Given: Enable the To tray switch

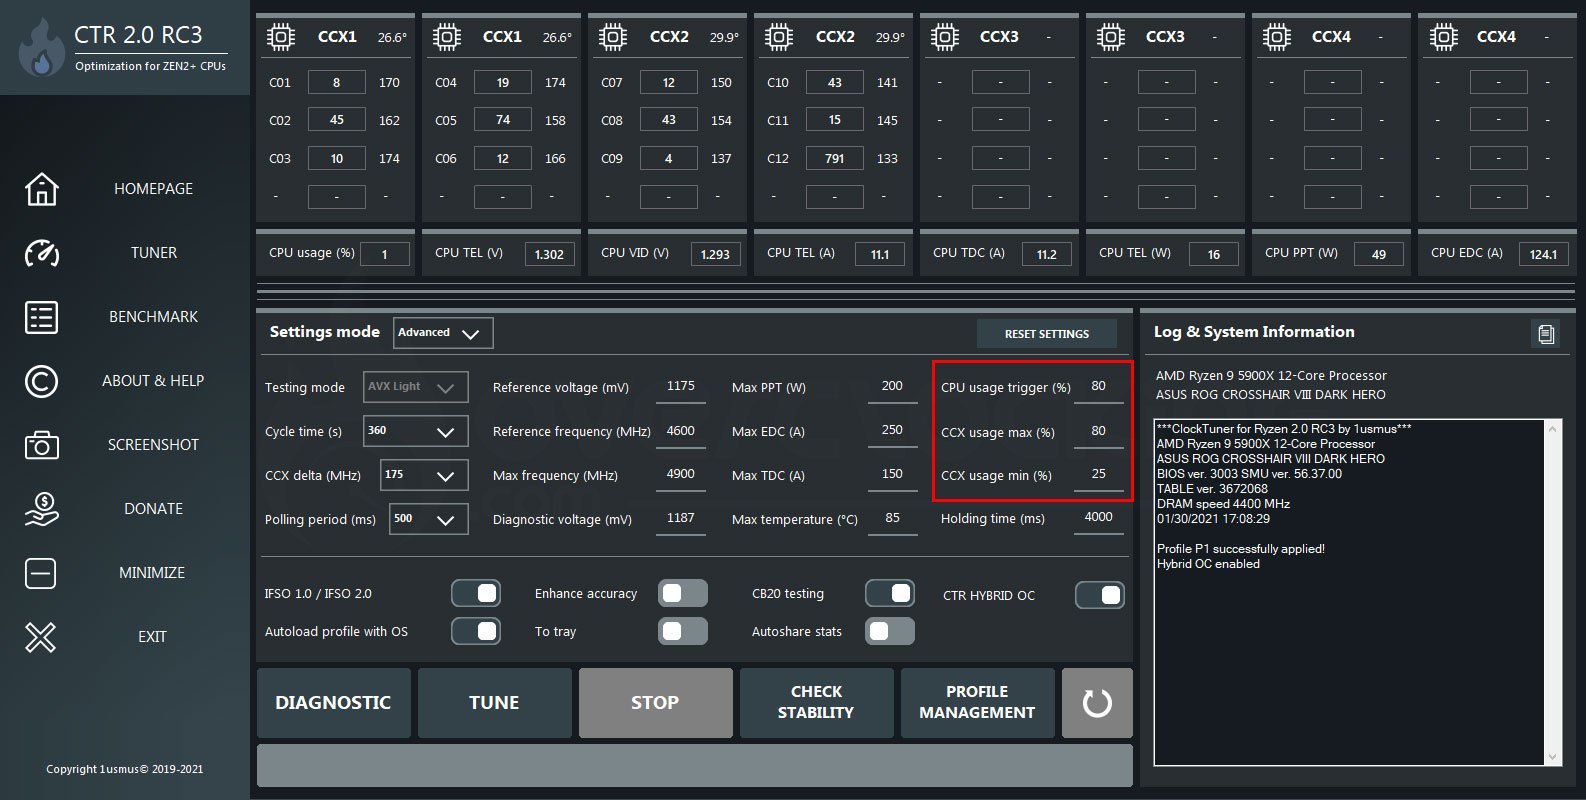Looking at the screenshot, I should (x=683, y=631).
